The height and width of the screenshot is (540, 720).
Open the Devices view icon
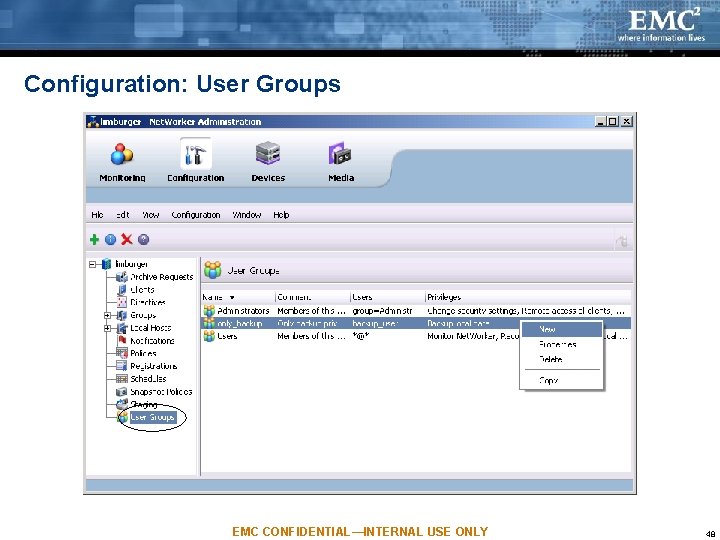click(268, 154)
